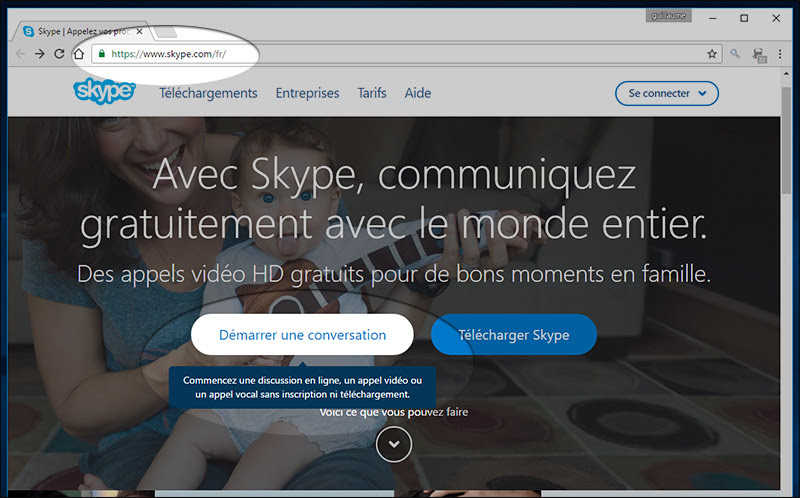The image size is (800, 498).
Task: Click the green secure padlock icon
Action: tap(102, 54)
